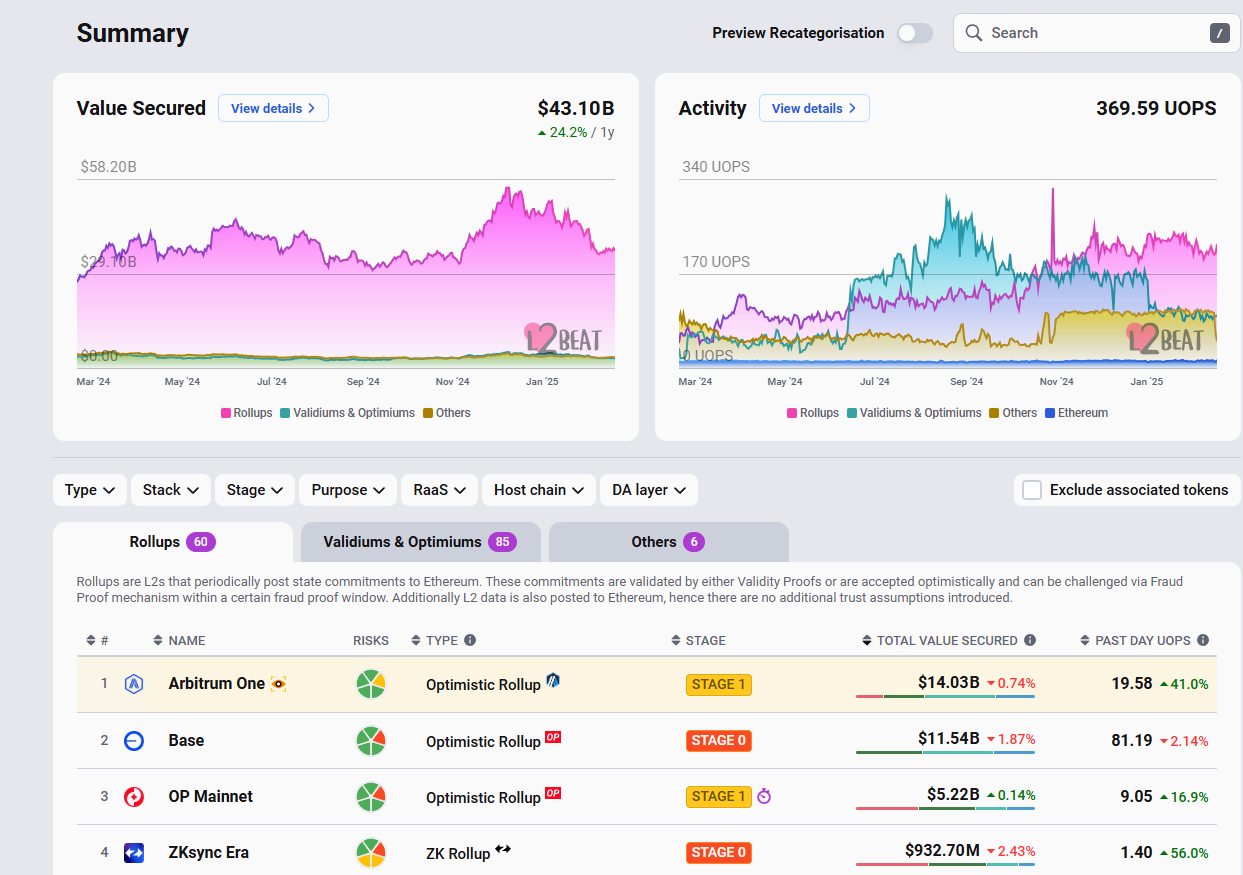Screen dimensions: 1243x875
Task: Open the Base project link
Action: click(186, 741)
